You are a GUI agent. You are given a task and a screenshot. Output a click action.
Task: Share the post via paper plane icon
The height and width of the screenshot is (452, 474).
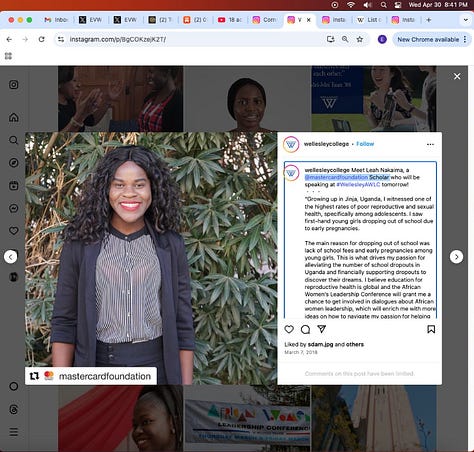321,329
